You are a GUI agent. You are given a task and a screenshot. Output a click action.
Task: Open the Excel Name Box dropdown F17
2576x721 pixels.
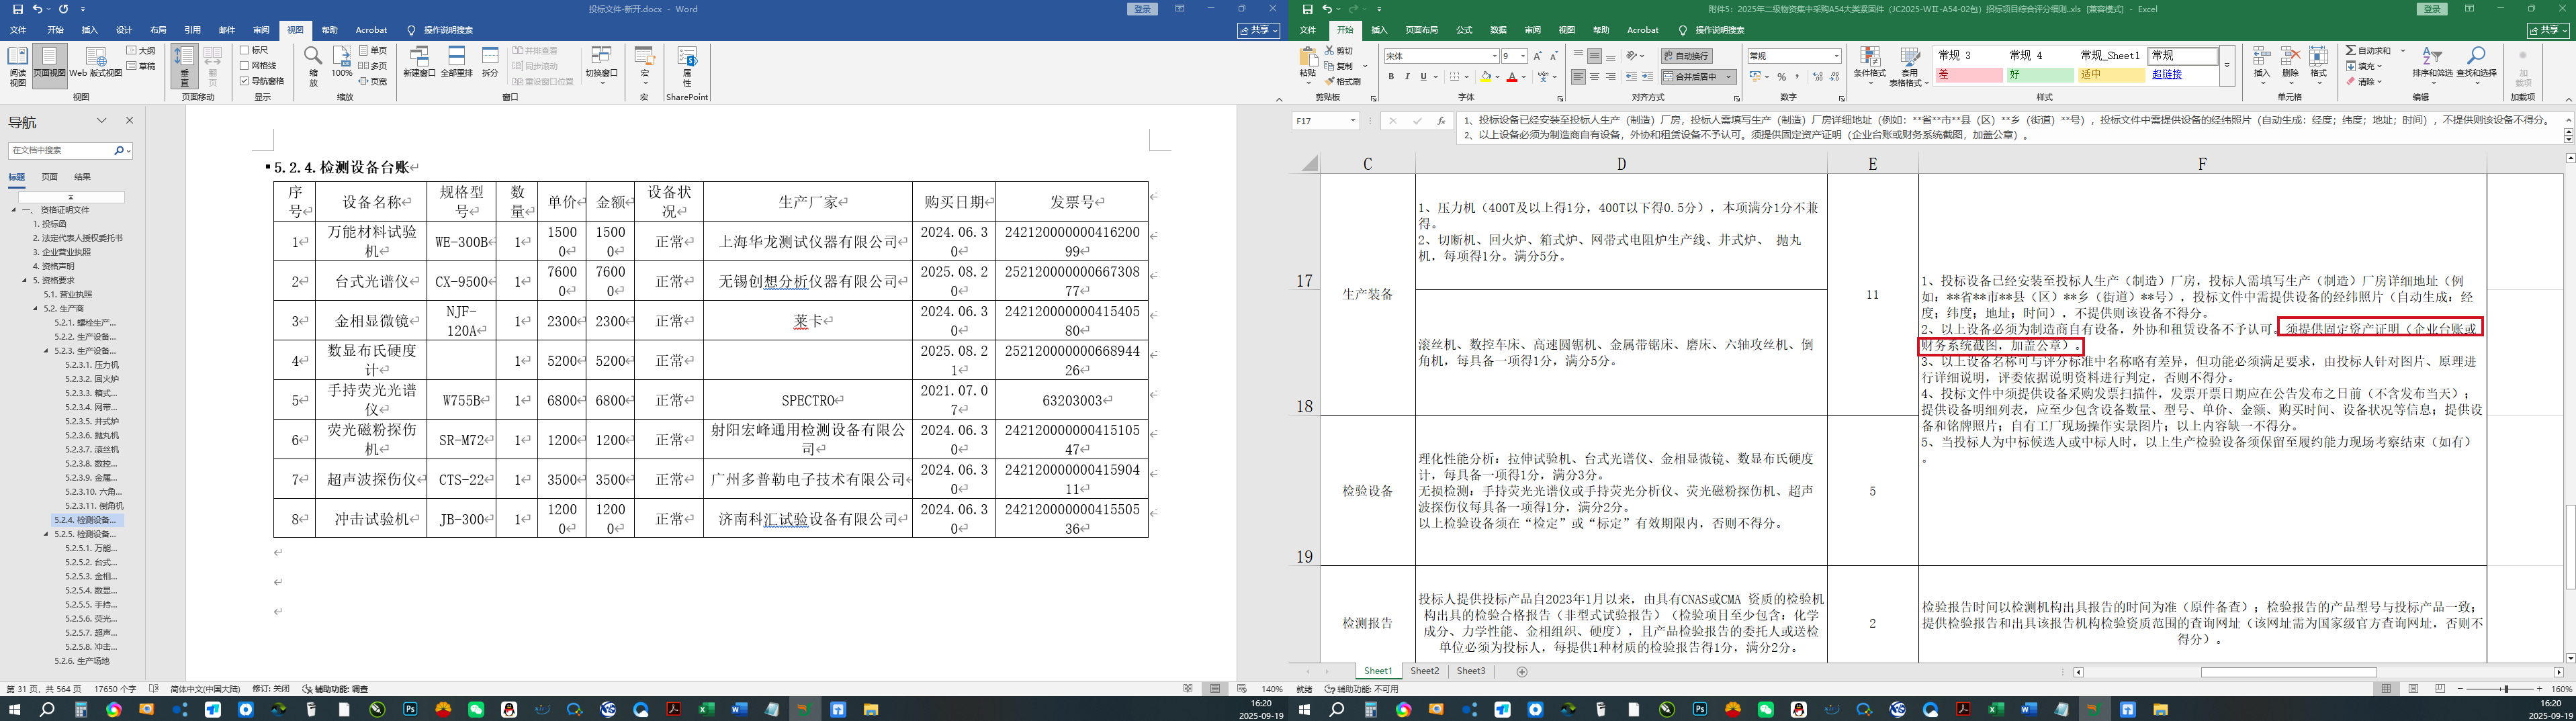(1353, 121)
